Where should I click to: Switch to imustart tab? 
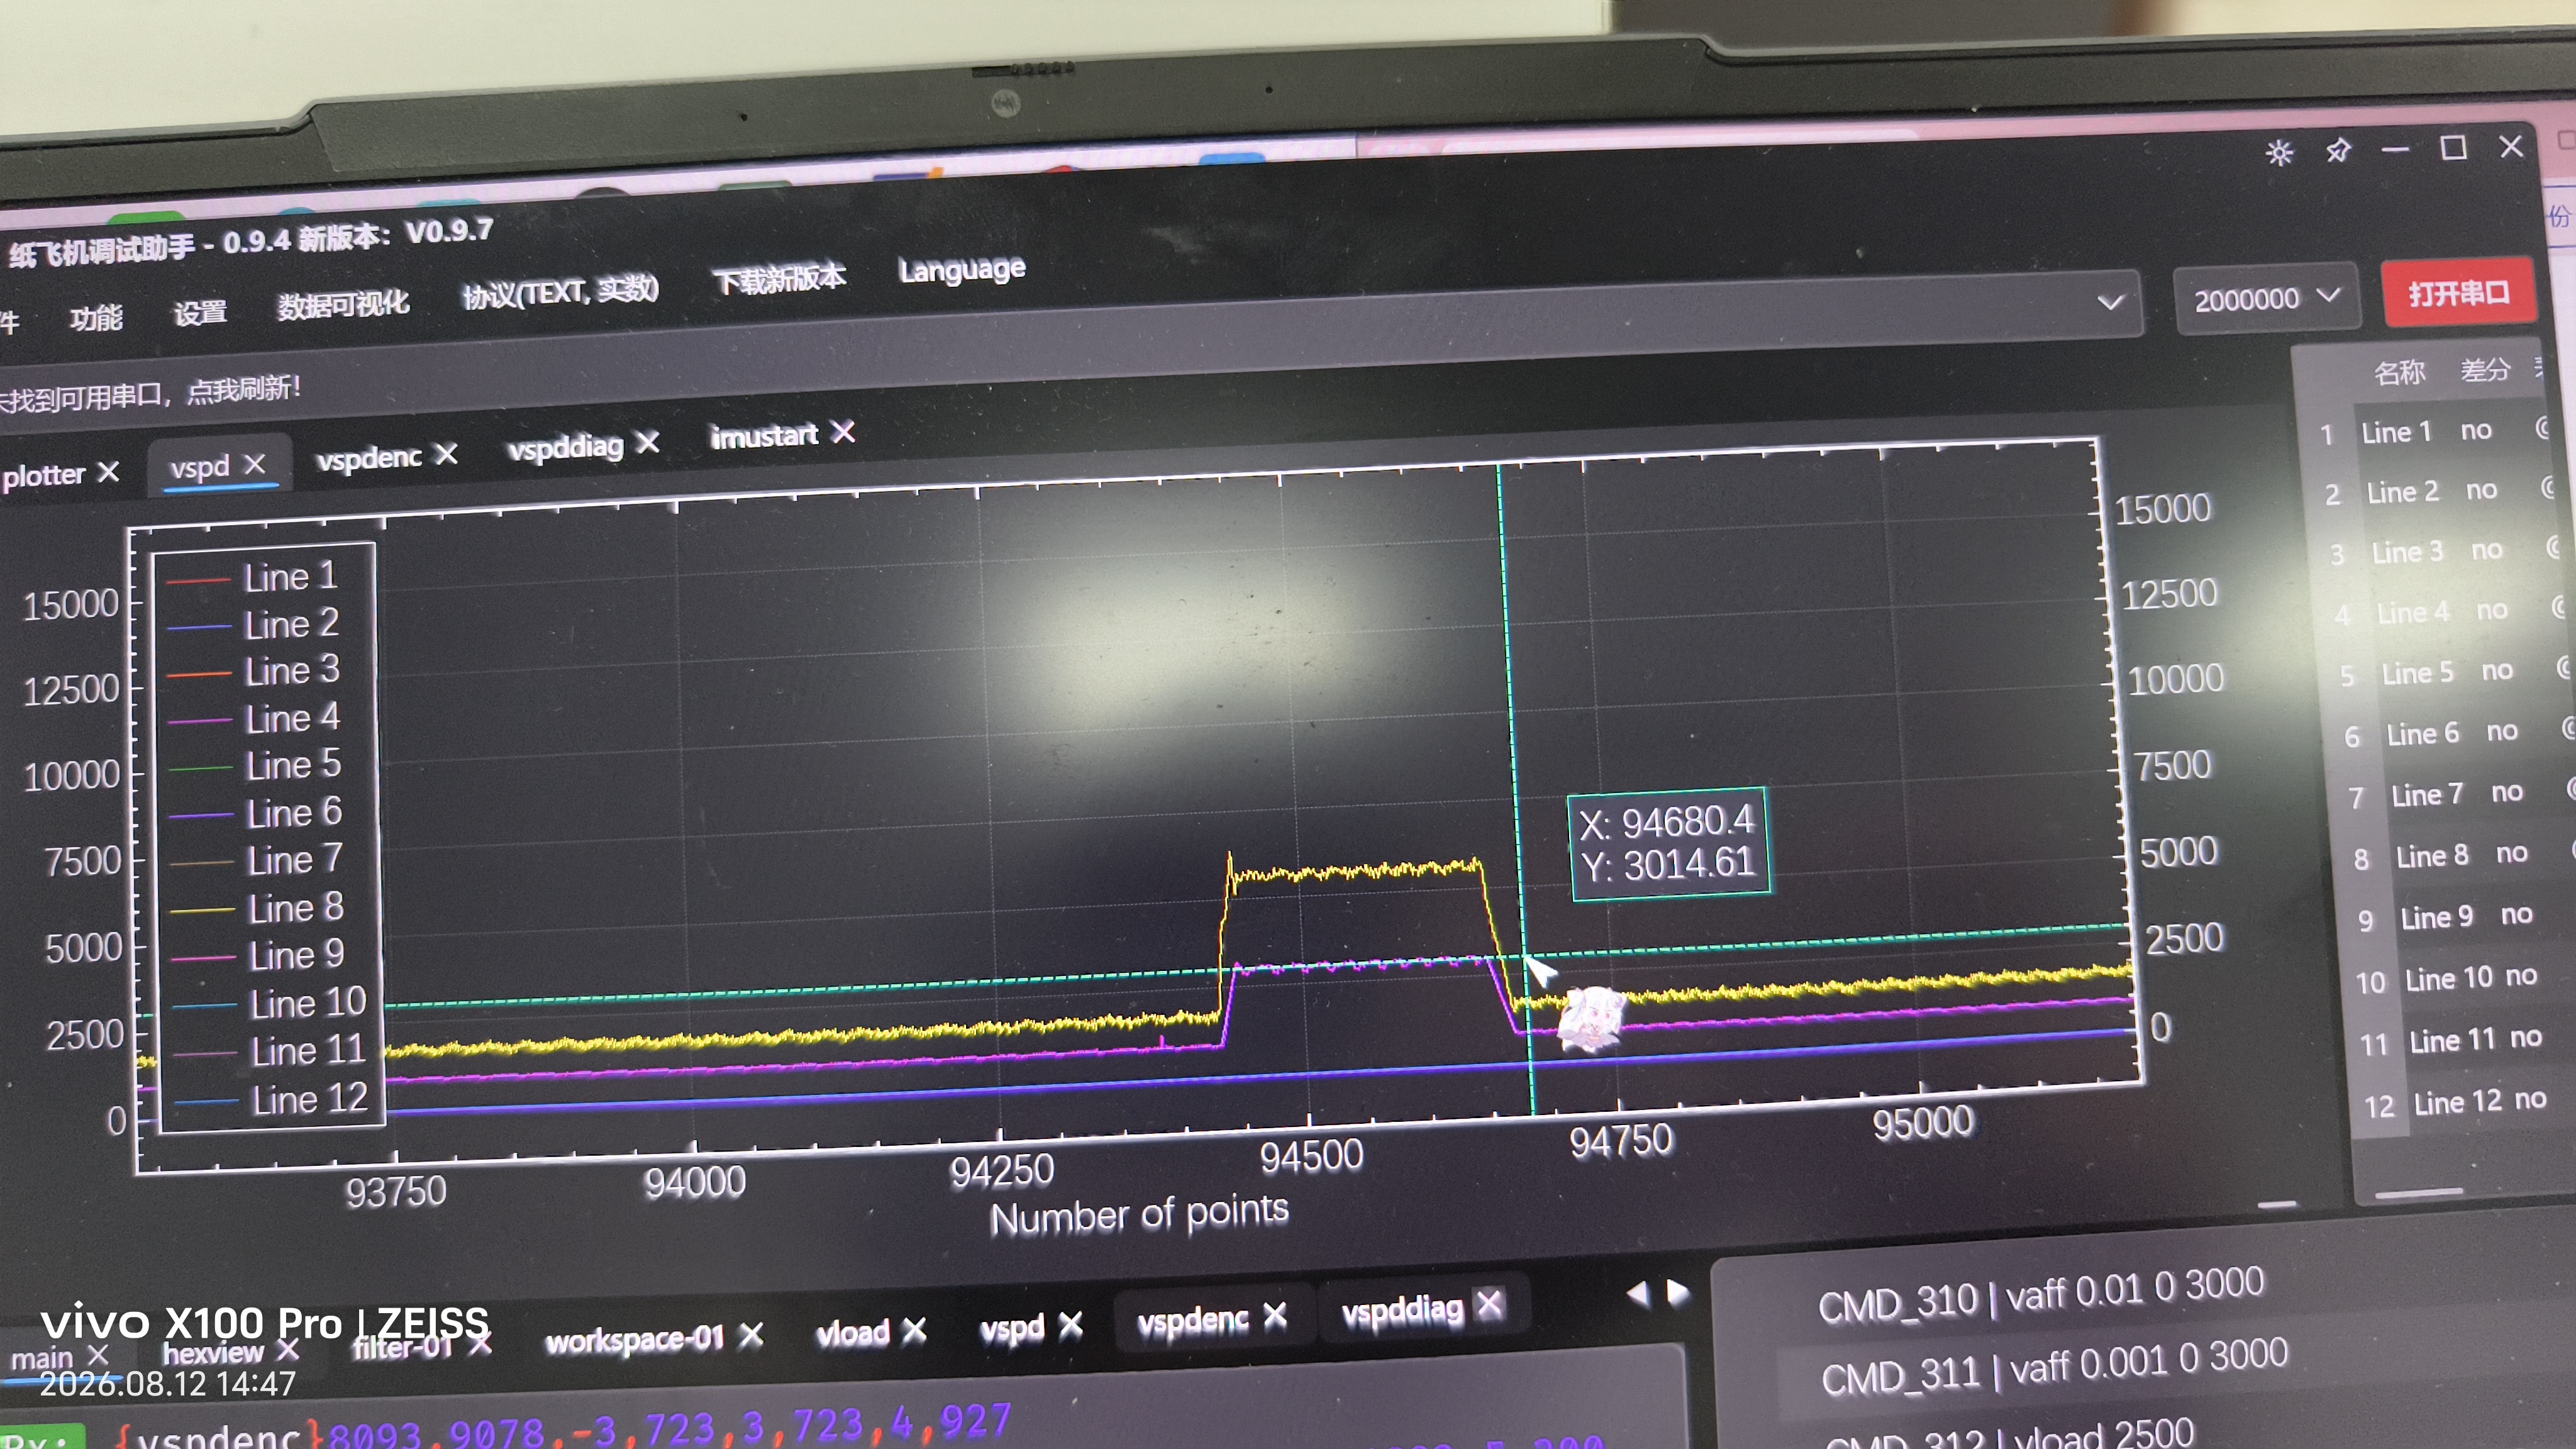764,436
